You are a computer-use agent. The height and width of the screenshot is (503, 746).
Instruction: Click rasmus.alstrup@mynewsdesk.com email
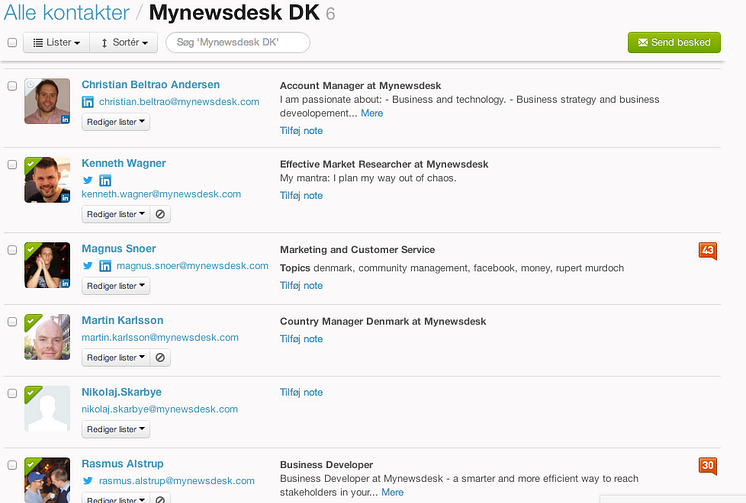point(177,481)
